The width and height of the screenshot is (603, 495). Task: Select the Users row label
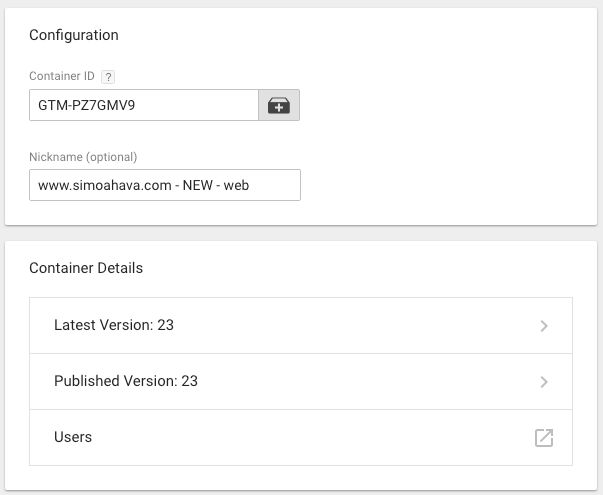[73, 437]
